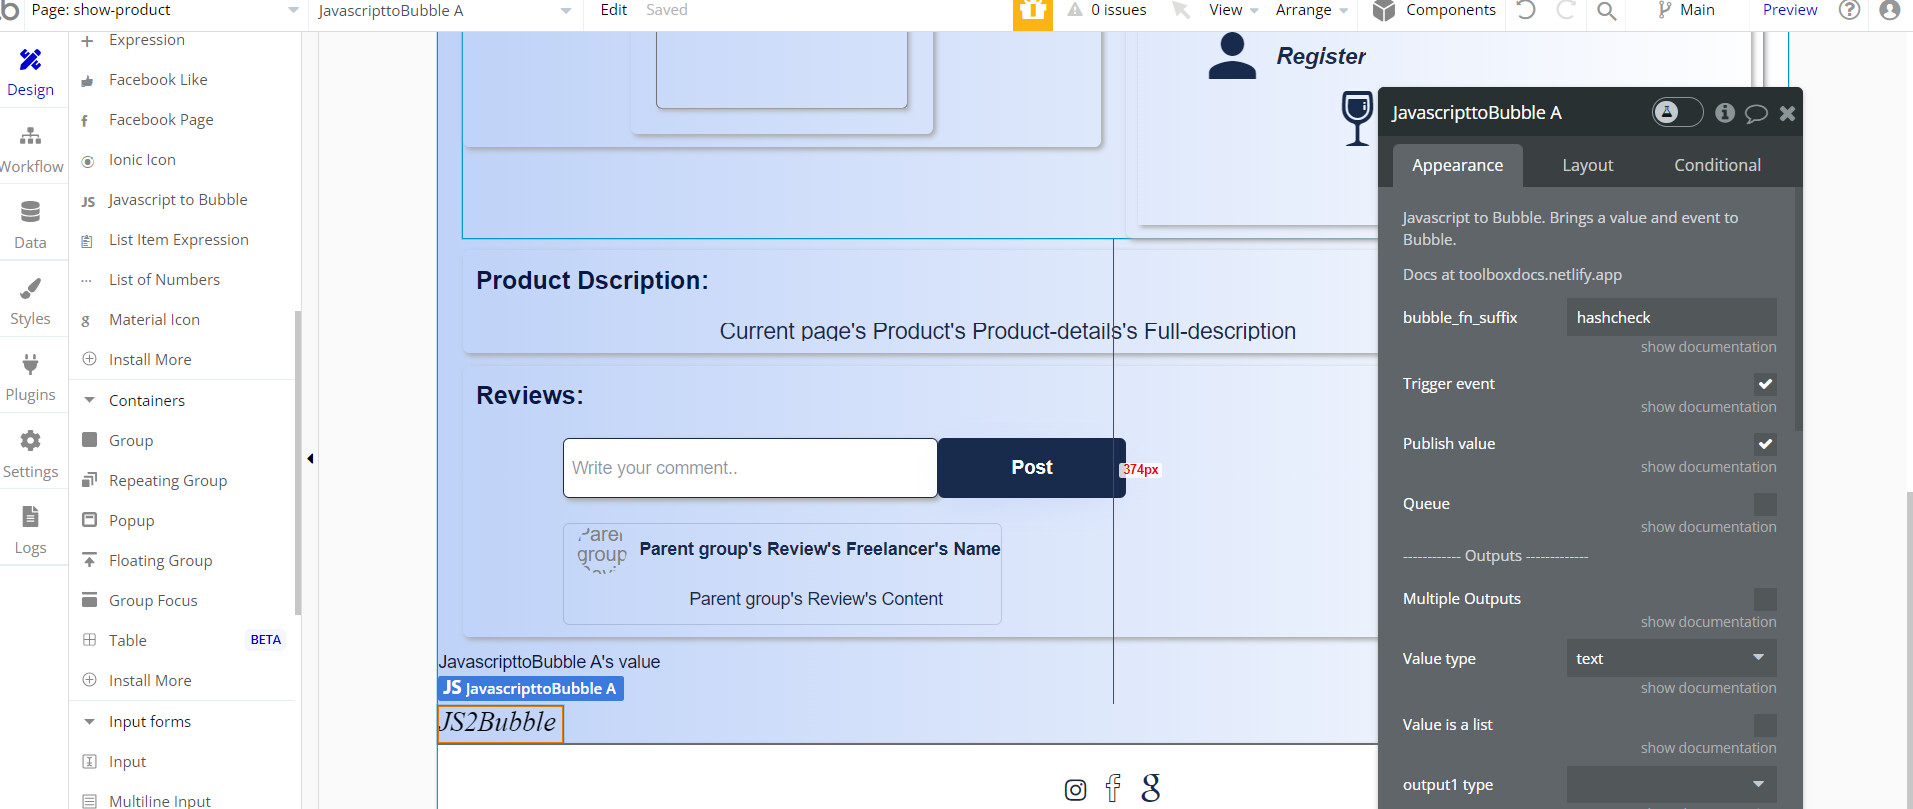Select the Facebook Like element
The height and width of the screenshot is (809, 1913).
[158, 80]
